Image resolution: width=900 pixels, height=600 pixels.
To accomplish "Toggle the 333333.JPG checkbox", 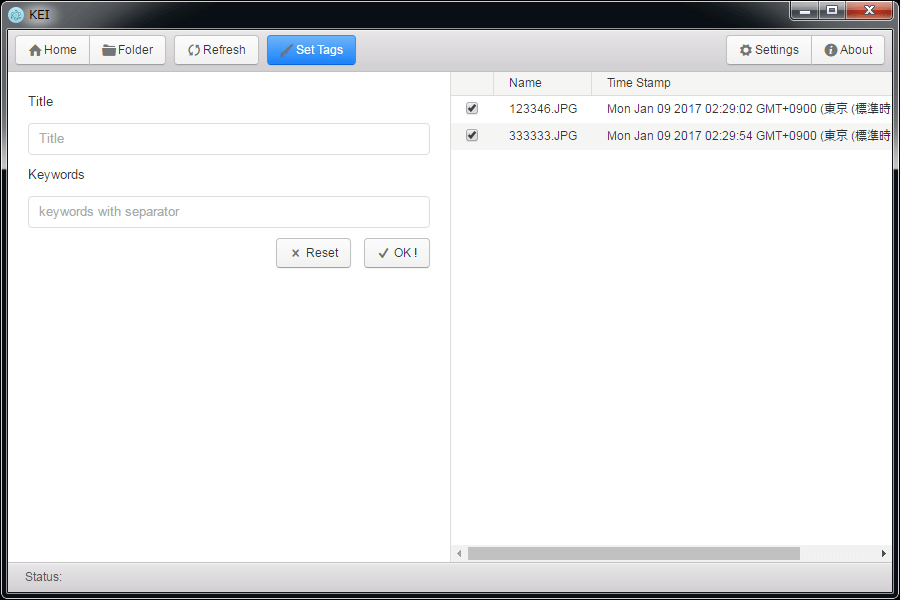I will tap(472, 135).
